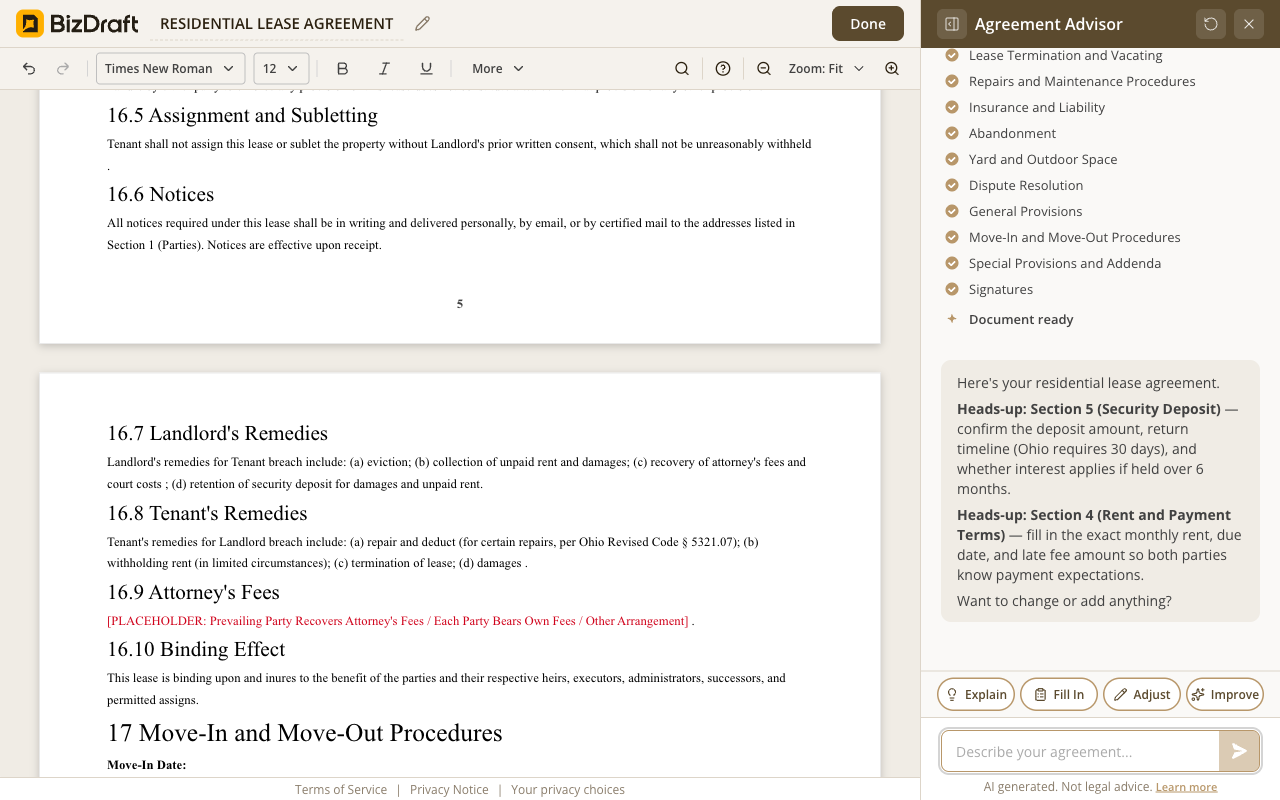
Task: Select Special Provisions and Addenda item
Action: pyautogui.click(x=1065, y=263)
